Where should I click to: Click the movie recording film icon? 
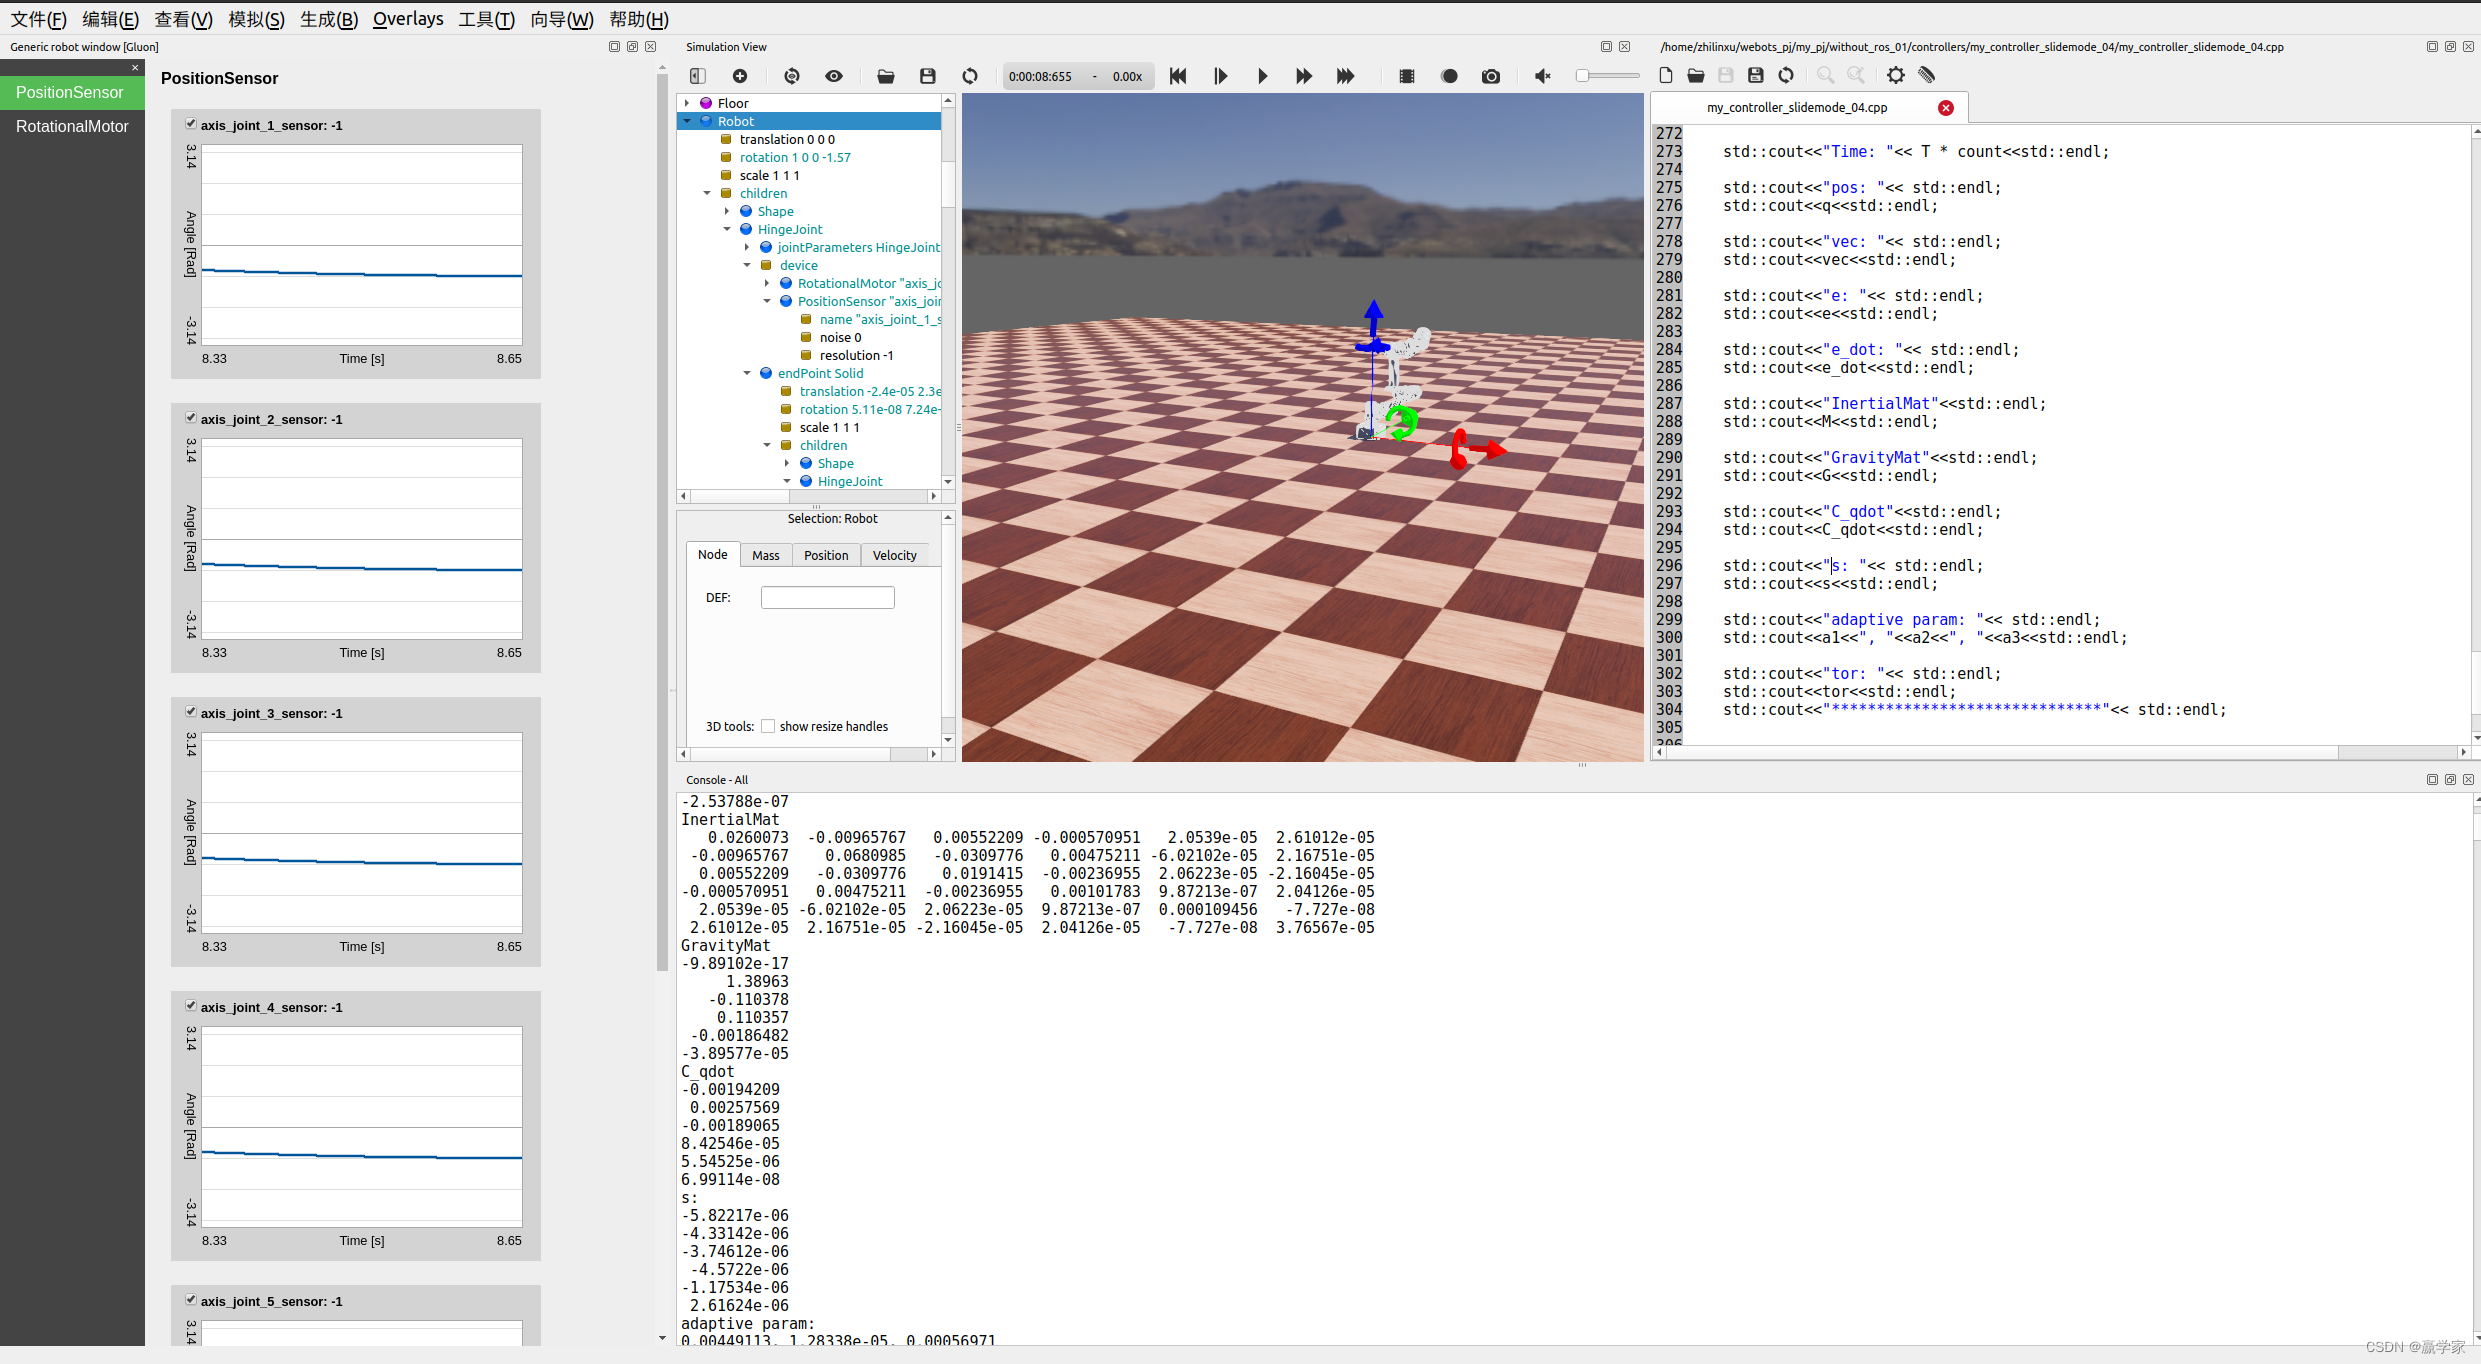[x=1407, y=76]
